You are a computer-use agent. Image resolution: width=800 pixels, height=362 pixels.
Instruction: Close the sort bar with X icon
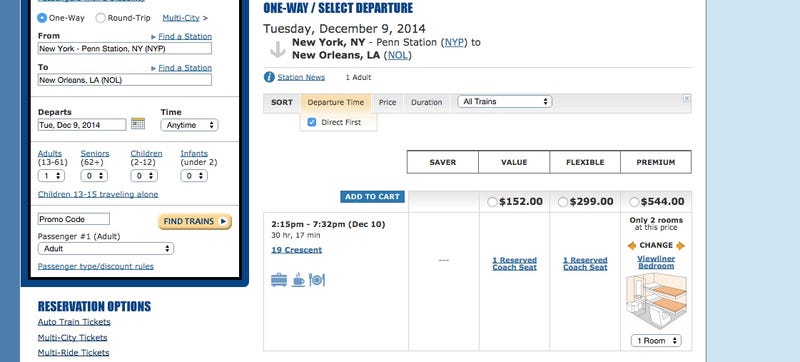tap(687, 98)
